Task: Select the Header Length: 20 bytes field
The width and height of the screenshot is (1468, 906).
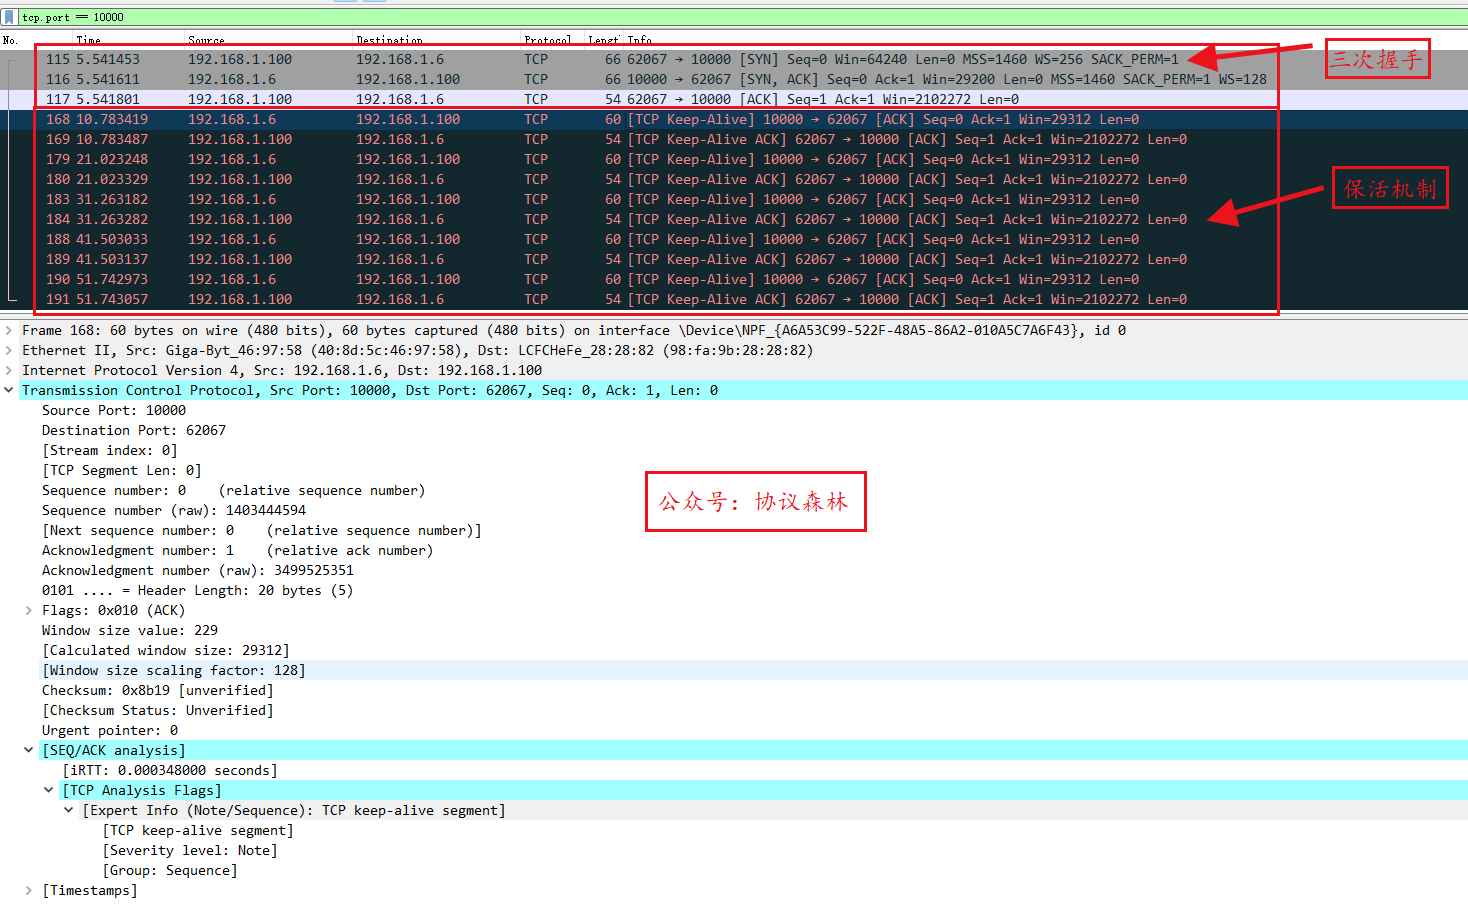Action: click(x=198, y=590)
